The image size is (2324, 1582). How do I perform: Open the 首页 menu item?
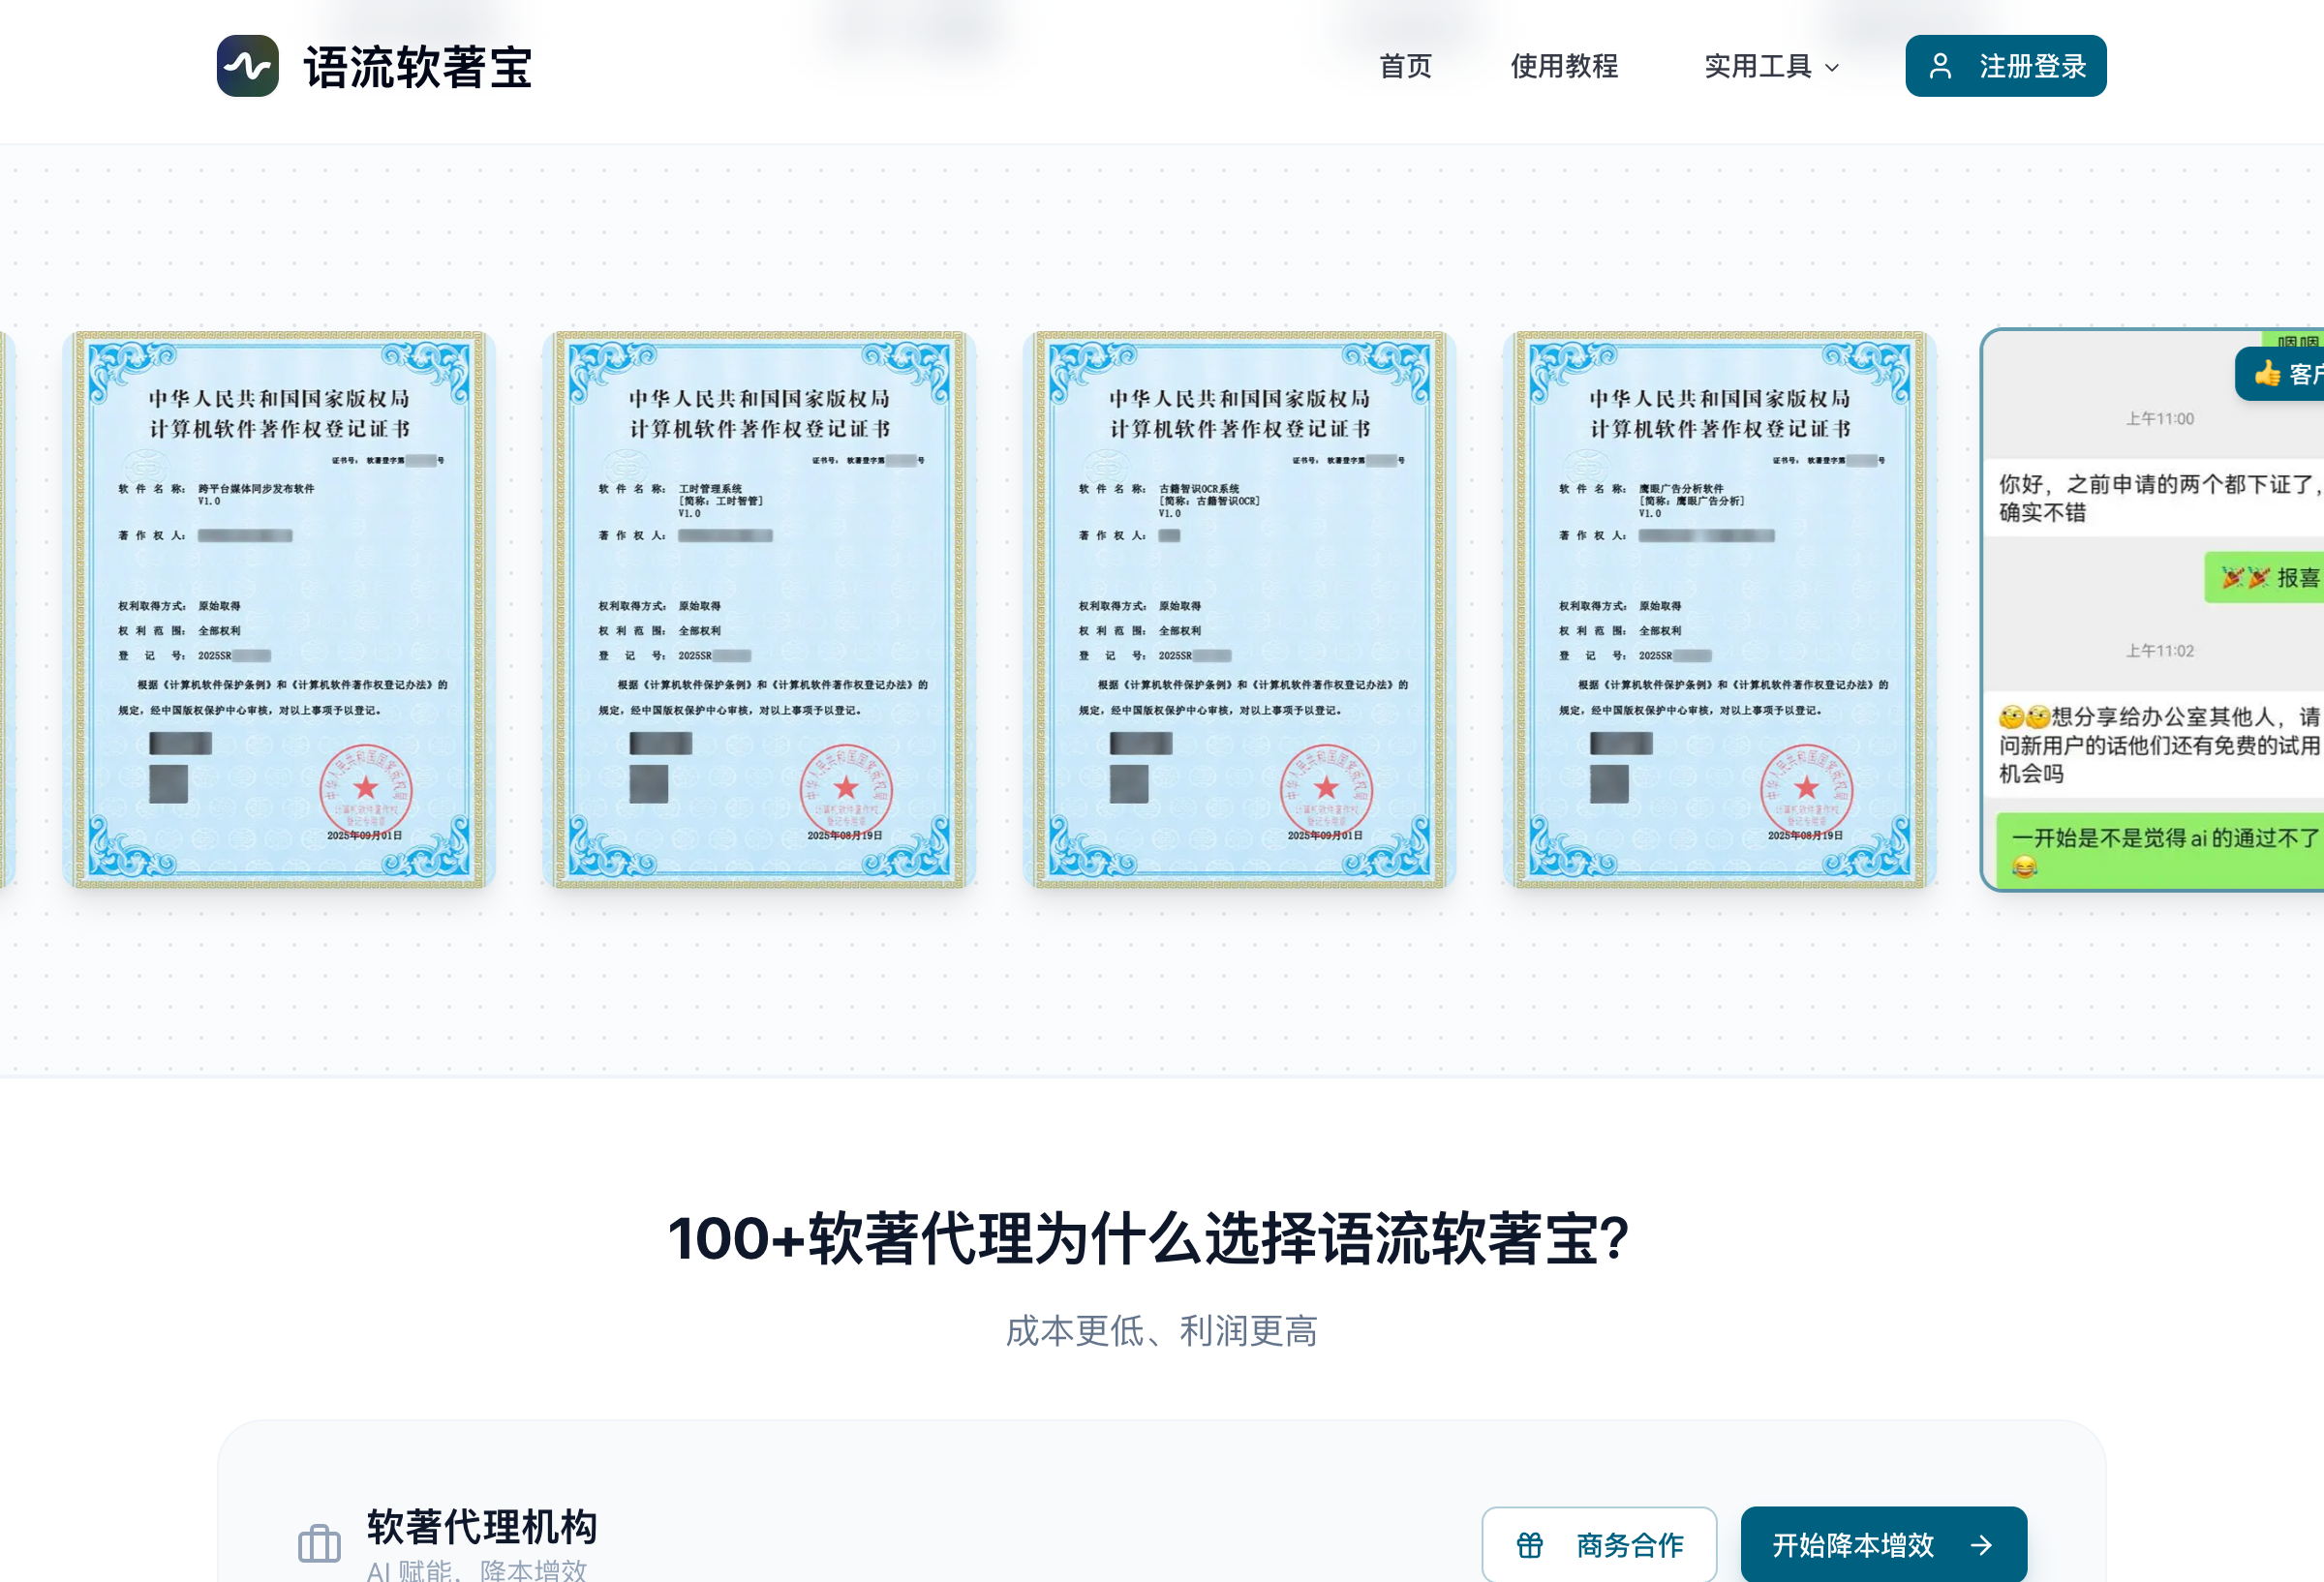pyautogui.click(x=1405, y=66)
